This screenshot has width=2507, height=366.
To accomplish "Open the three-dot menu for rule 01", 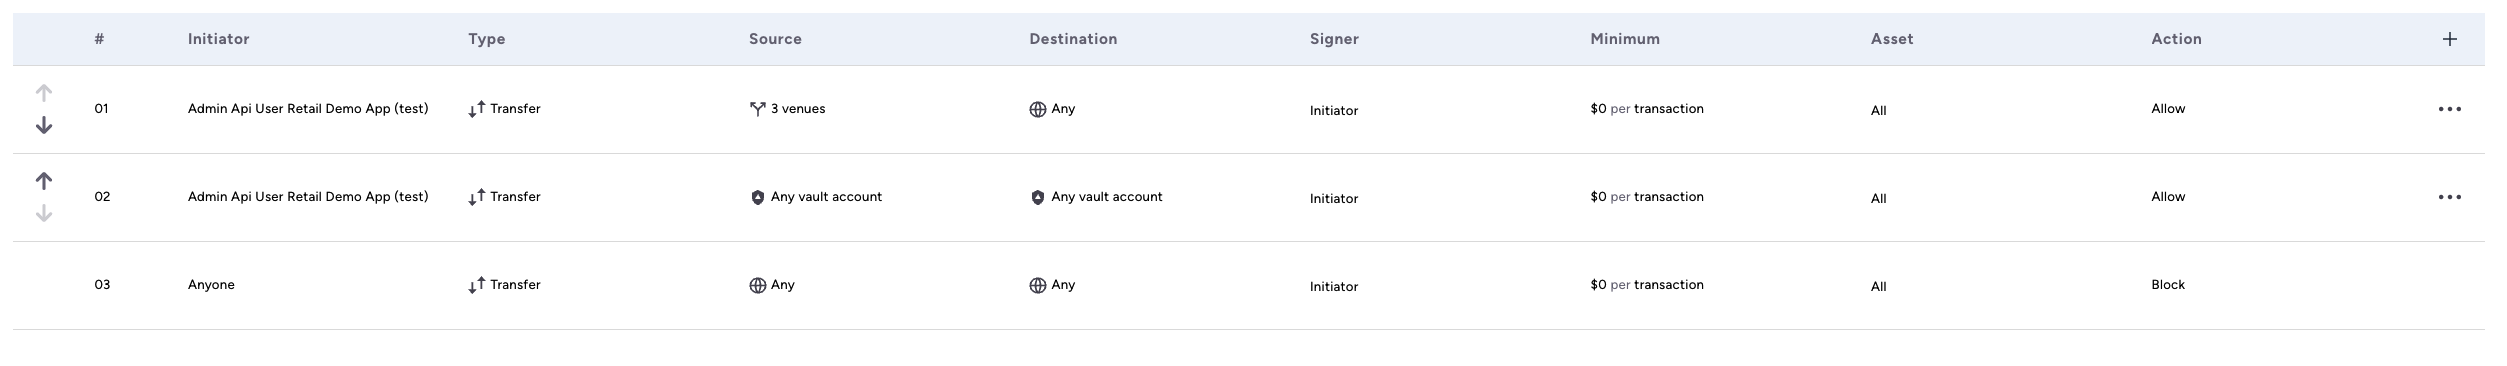I will point(2449,109).
